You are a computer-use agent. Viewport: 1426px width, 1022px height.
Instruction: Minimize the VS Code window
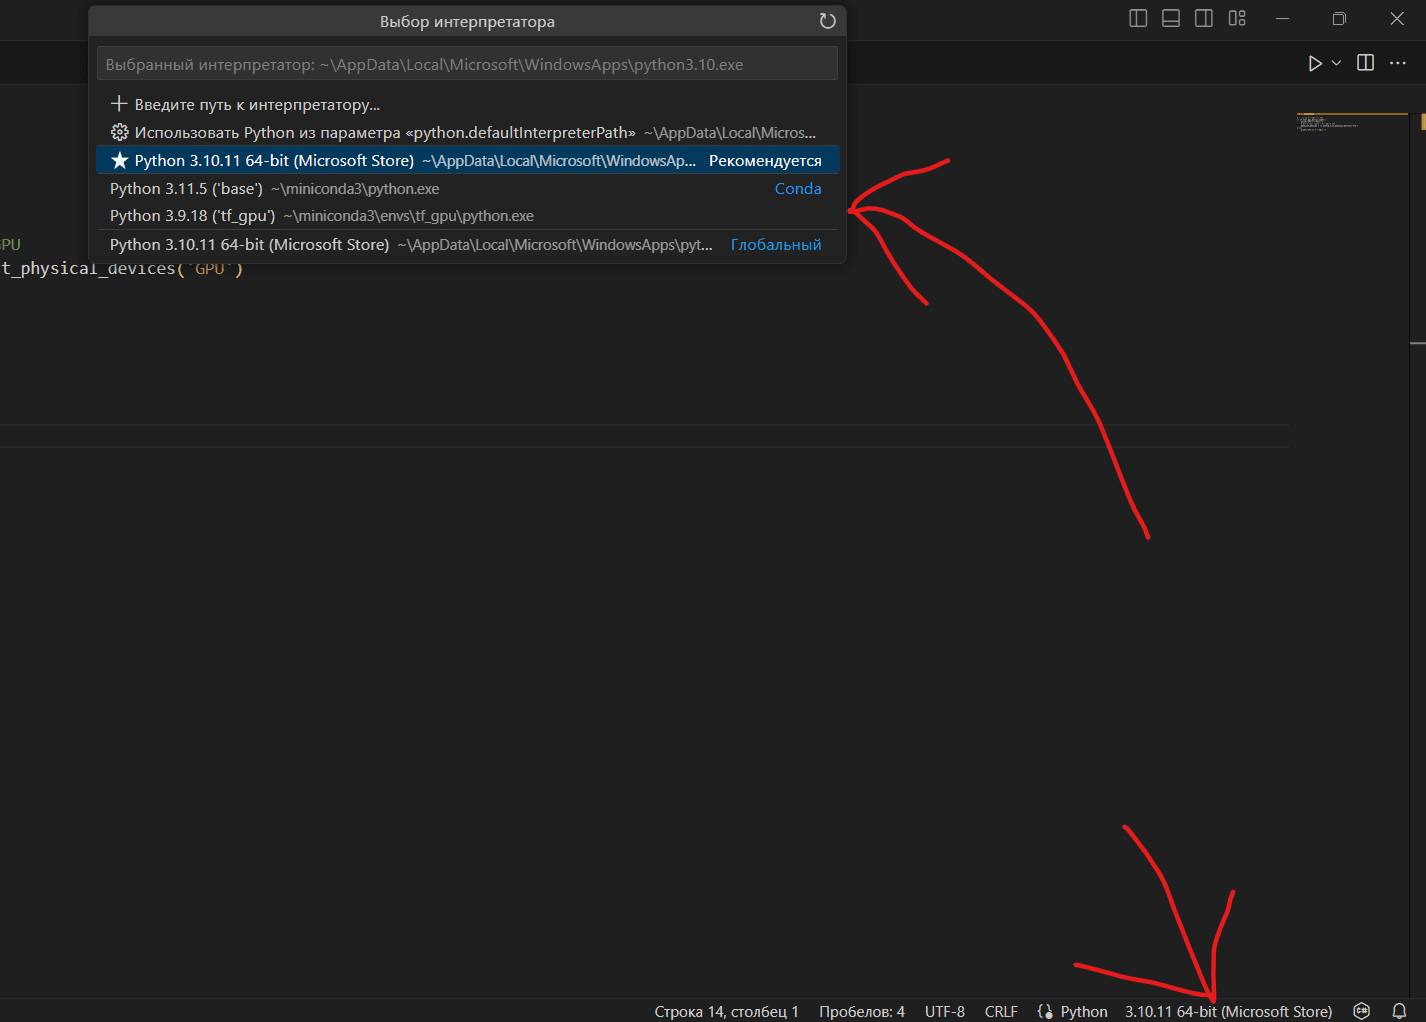(1283, 18)
